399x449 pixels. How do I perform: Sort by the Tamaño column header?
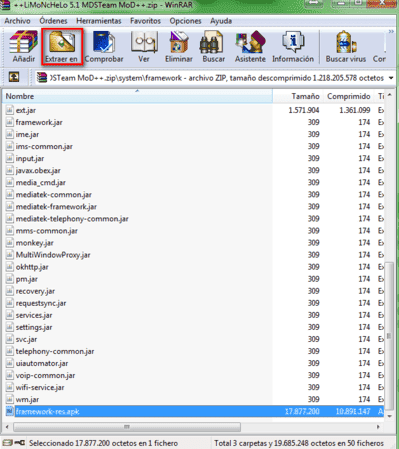click(298, 96)
